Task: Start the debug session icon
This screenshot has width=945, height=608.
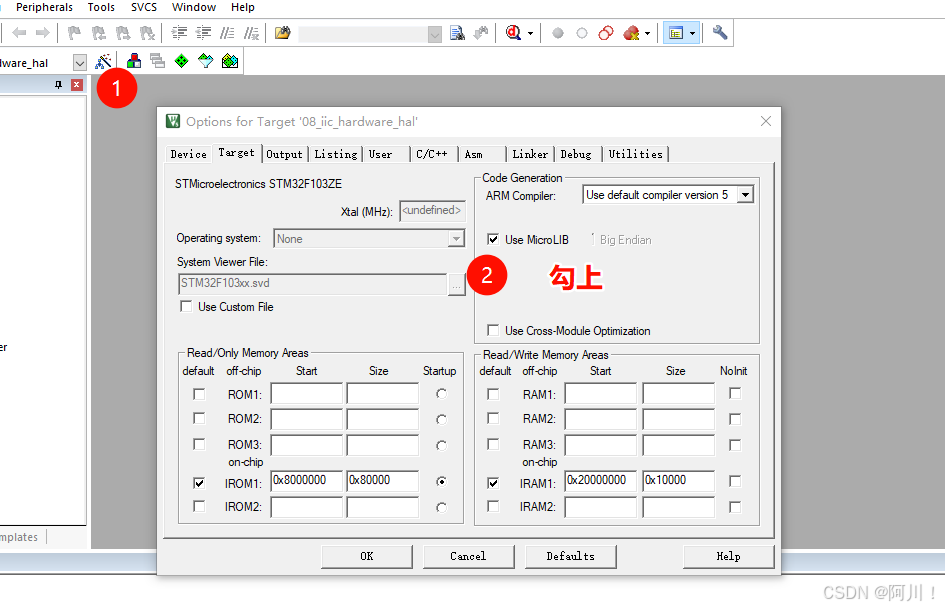Action: click(513, 33)
